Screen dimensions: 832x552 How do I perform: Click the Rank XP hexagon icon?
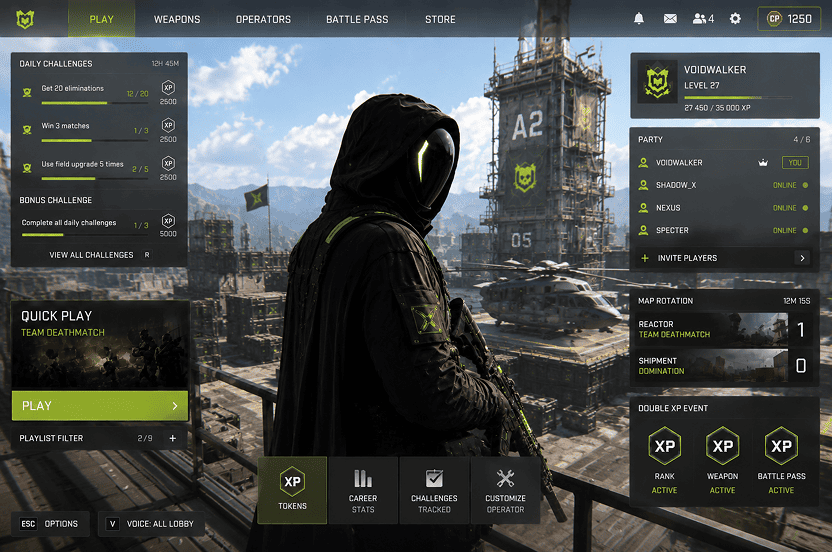(x=664, y=446)
